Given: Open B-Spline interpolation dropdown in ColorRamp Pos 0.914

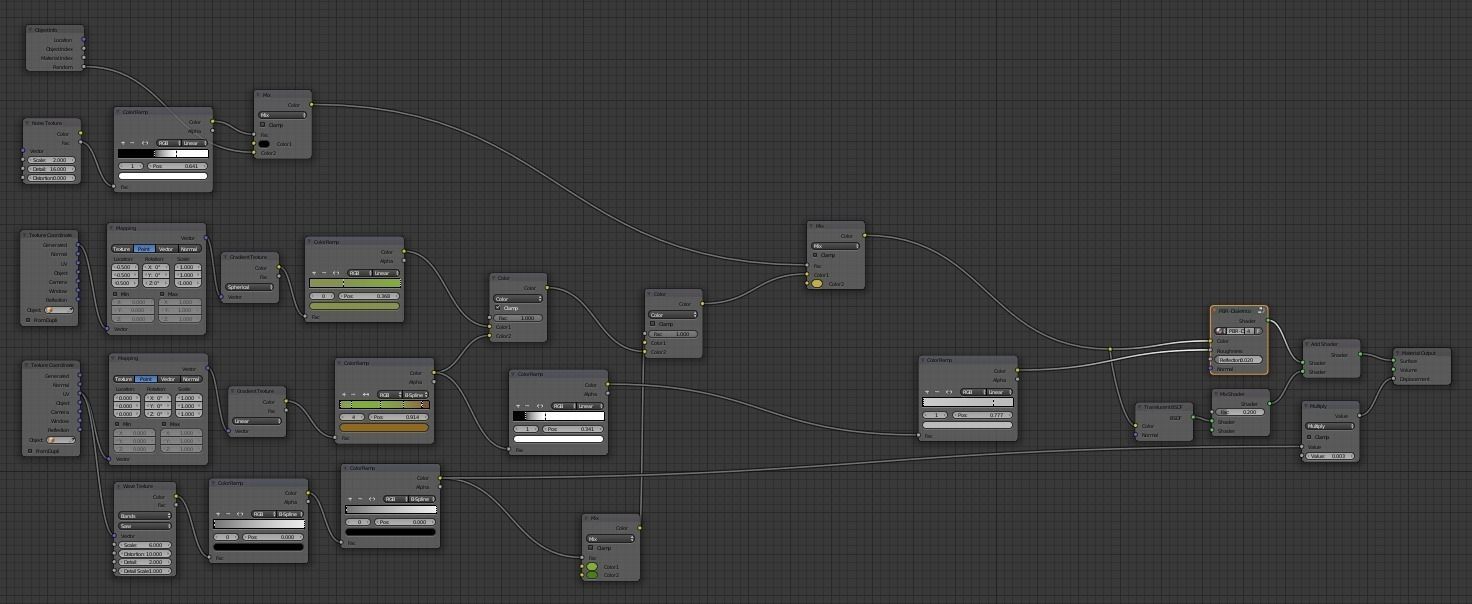Looking at the screenshot, I should coord(417,394).
